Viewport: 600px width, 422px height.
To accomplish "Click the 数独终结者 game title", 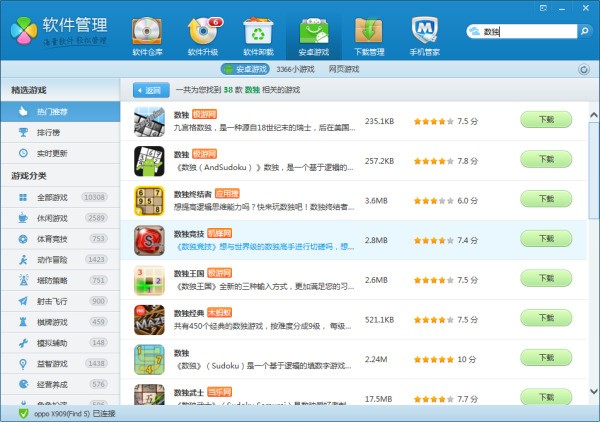I will 192,194.
